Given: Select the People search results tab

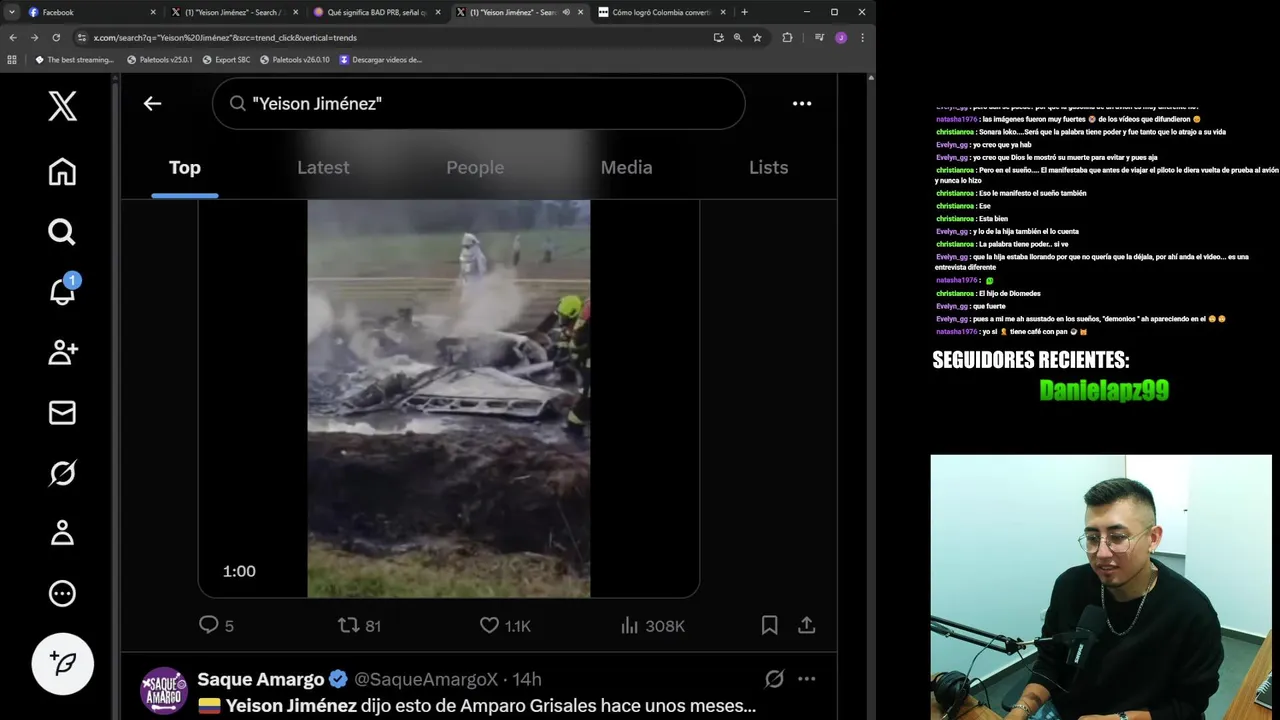Looking at the screenshot, I should tap(475, 168).
